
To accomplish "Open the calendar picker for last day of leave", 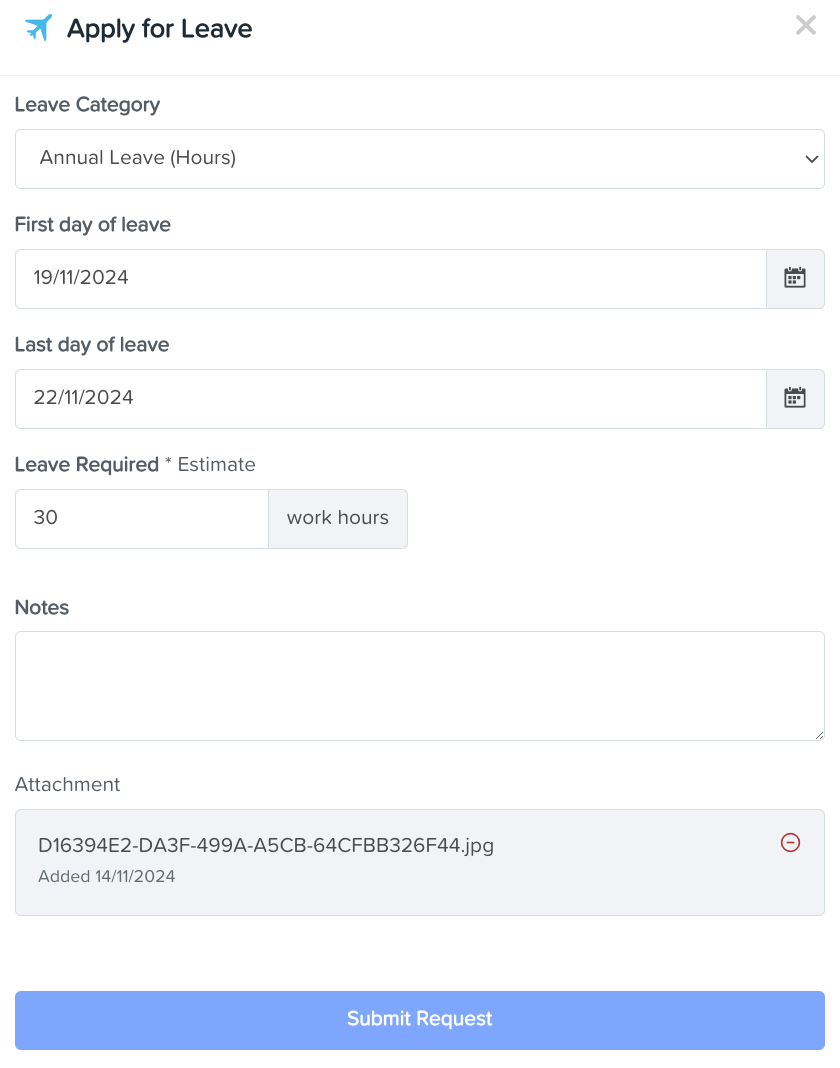I will click(795, 397).
